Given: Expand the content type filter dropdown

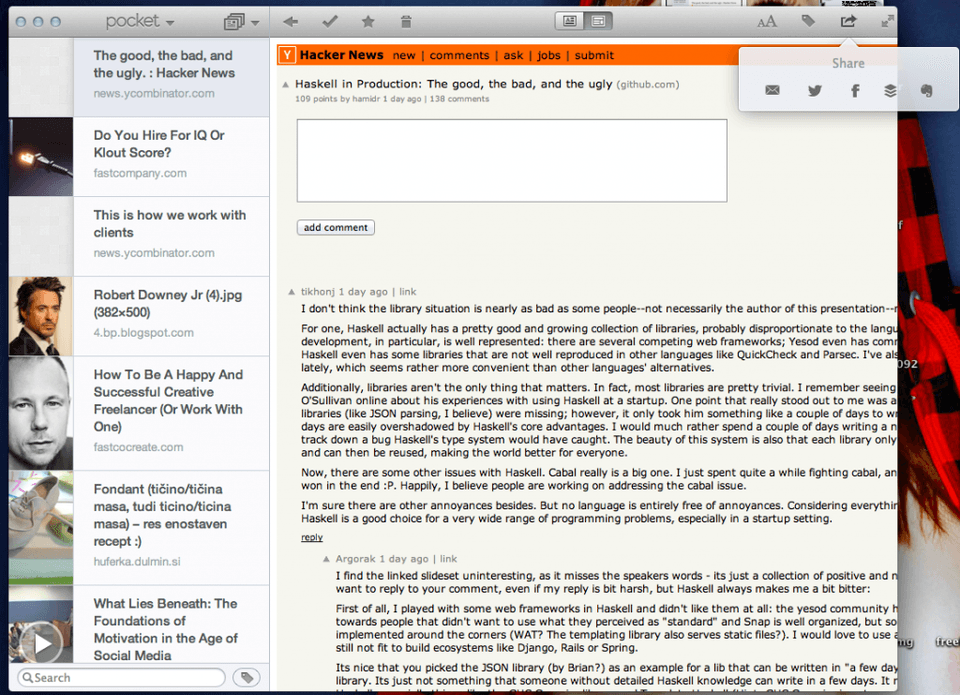Looking at the screenshot, I should coord(241,22).
